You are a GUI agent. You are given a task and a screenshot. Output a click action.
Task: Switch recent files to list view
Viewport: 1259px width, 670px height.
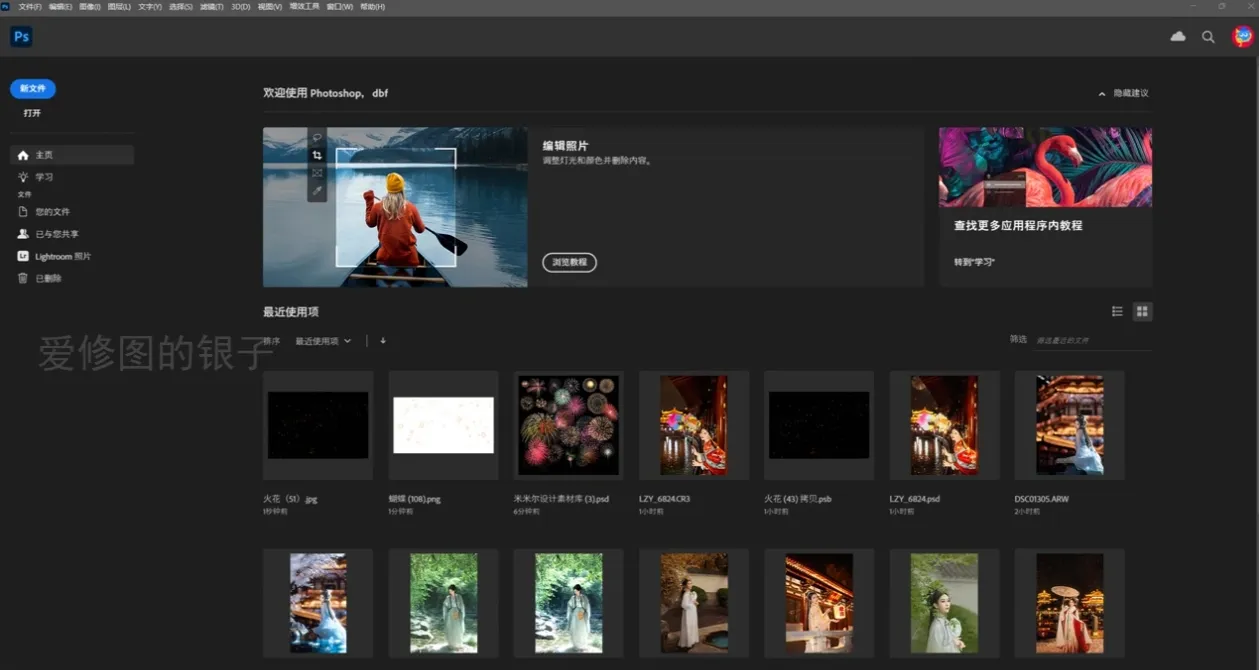[1117, 312]
